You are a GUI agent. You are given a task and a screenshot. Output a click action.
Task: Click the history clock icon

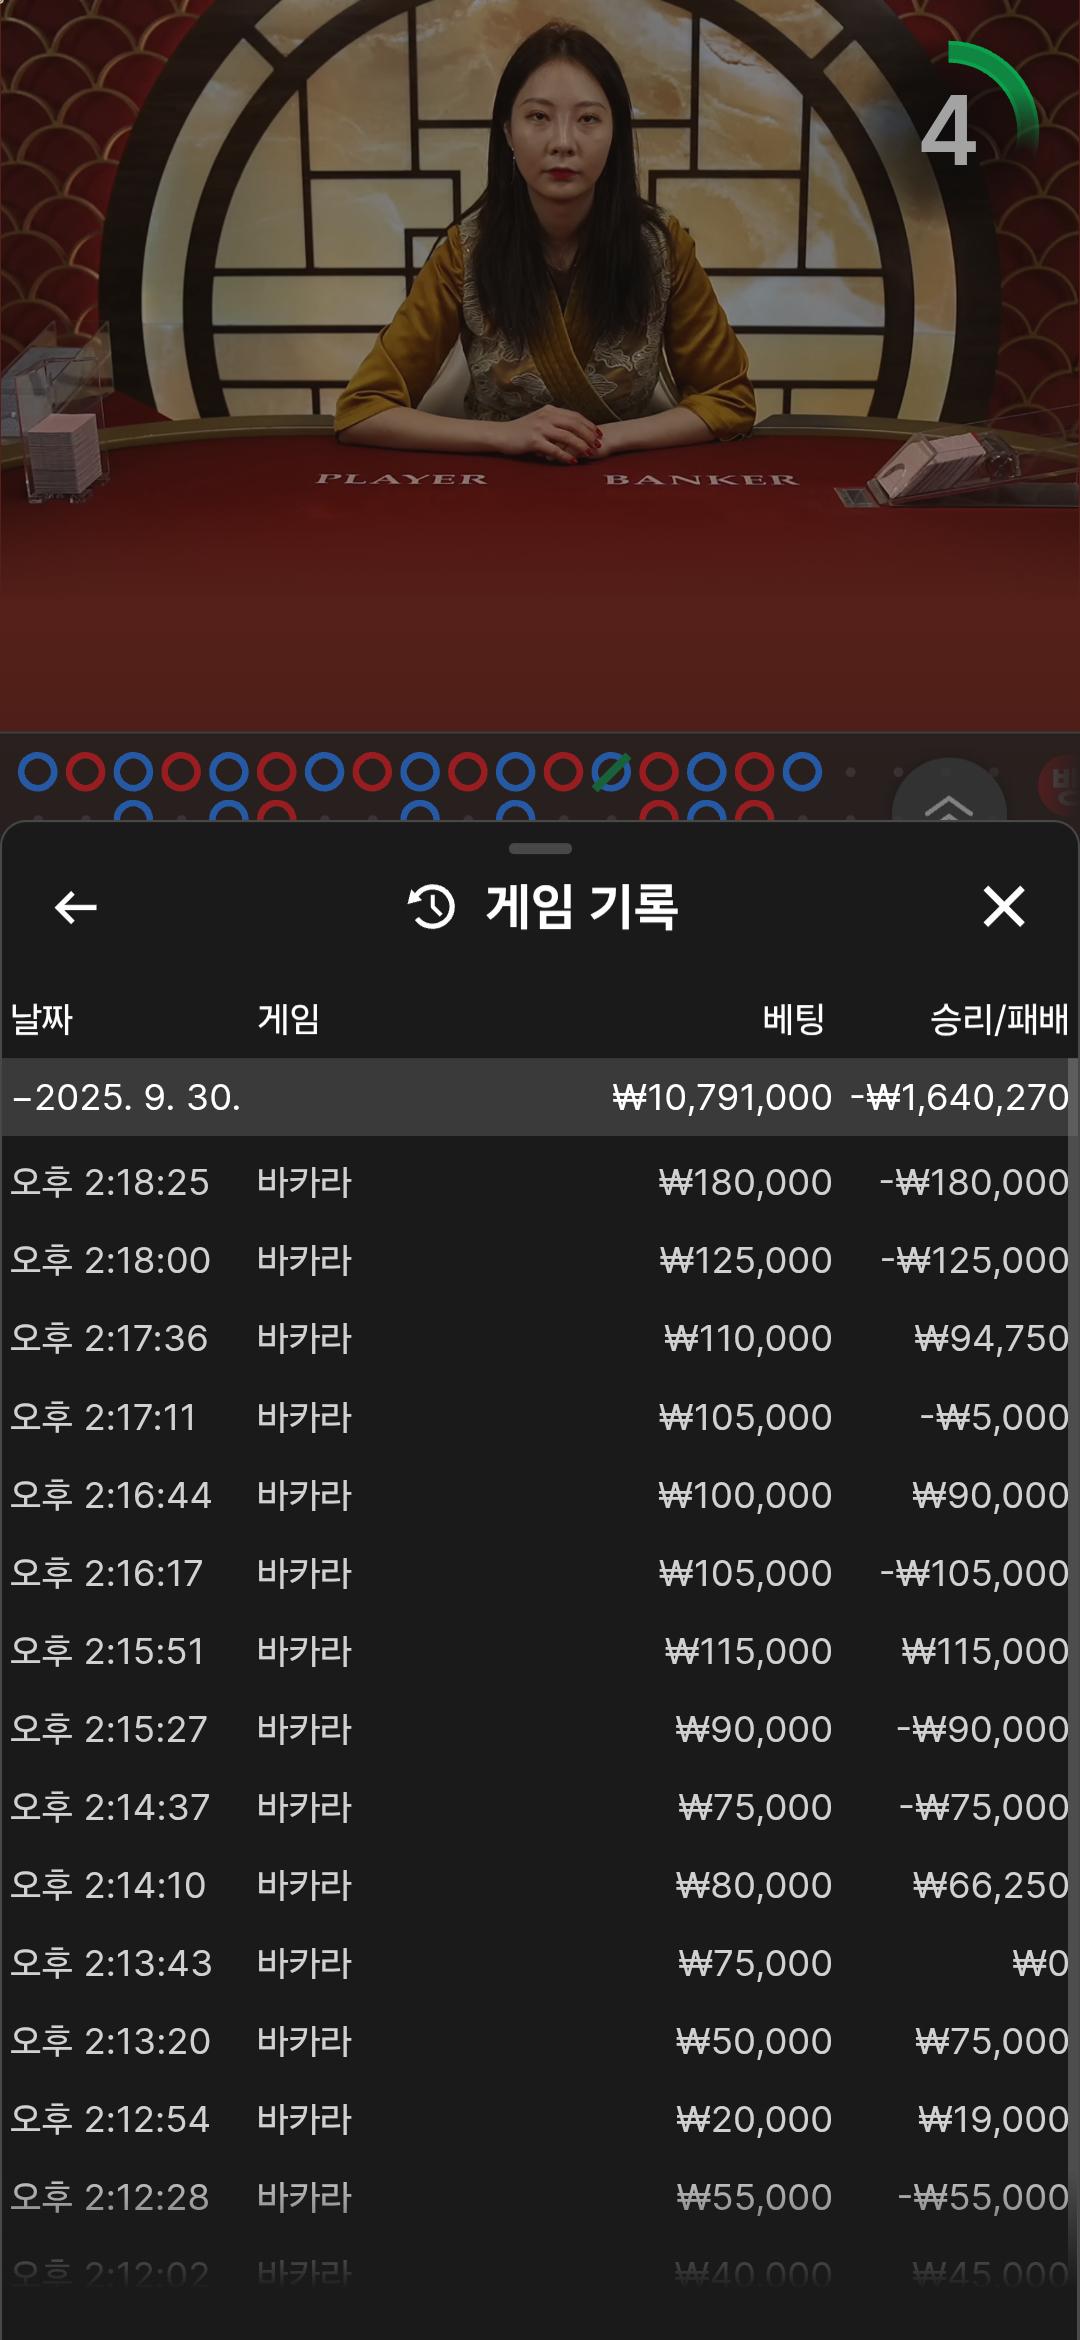point(431,907)
